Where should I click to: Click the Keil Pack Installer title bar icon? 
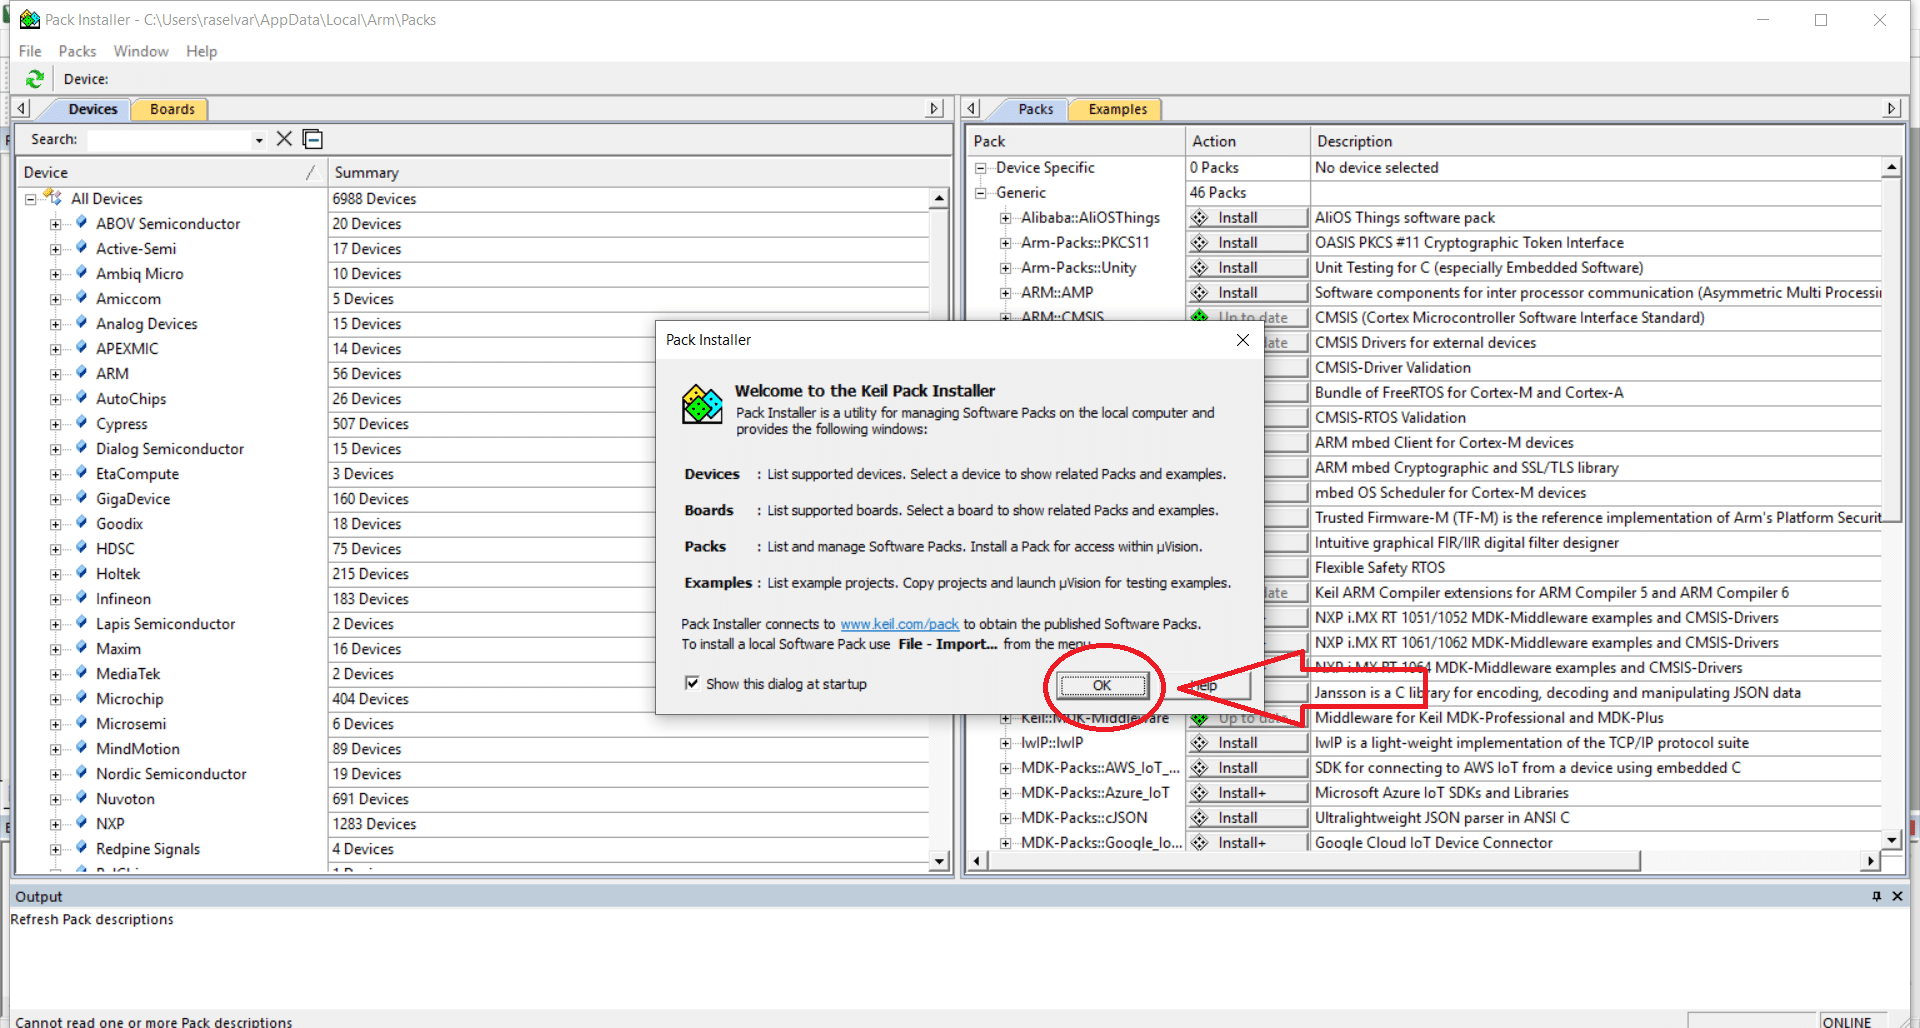point(30,19)
